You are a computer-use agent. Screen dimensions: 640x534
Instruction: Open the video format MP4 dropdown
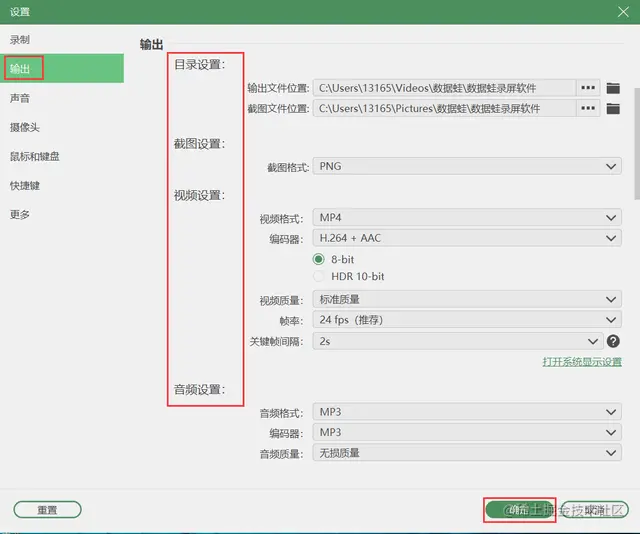tap(467, 218)
